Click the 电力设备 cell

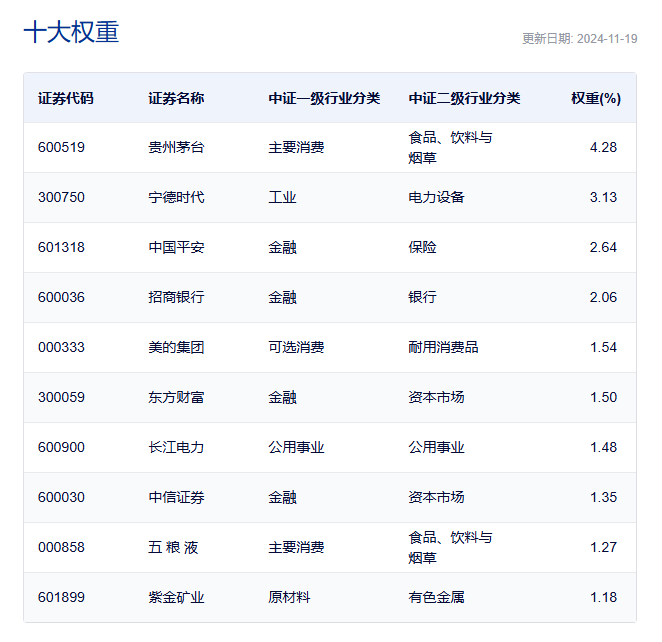(436, 197)
